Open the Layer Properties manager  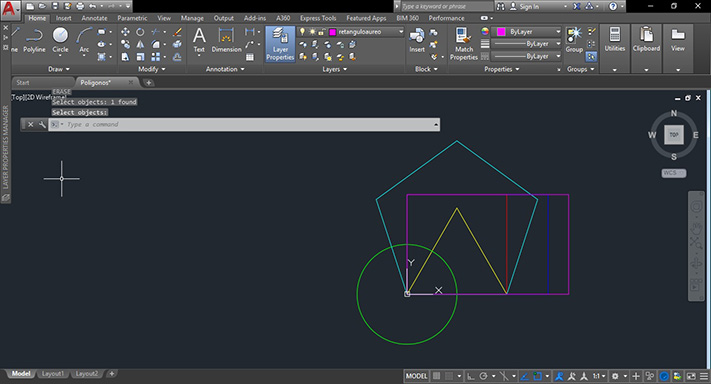[280, 44]
